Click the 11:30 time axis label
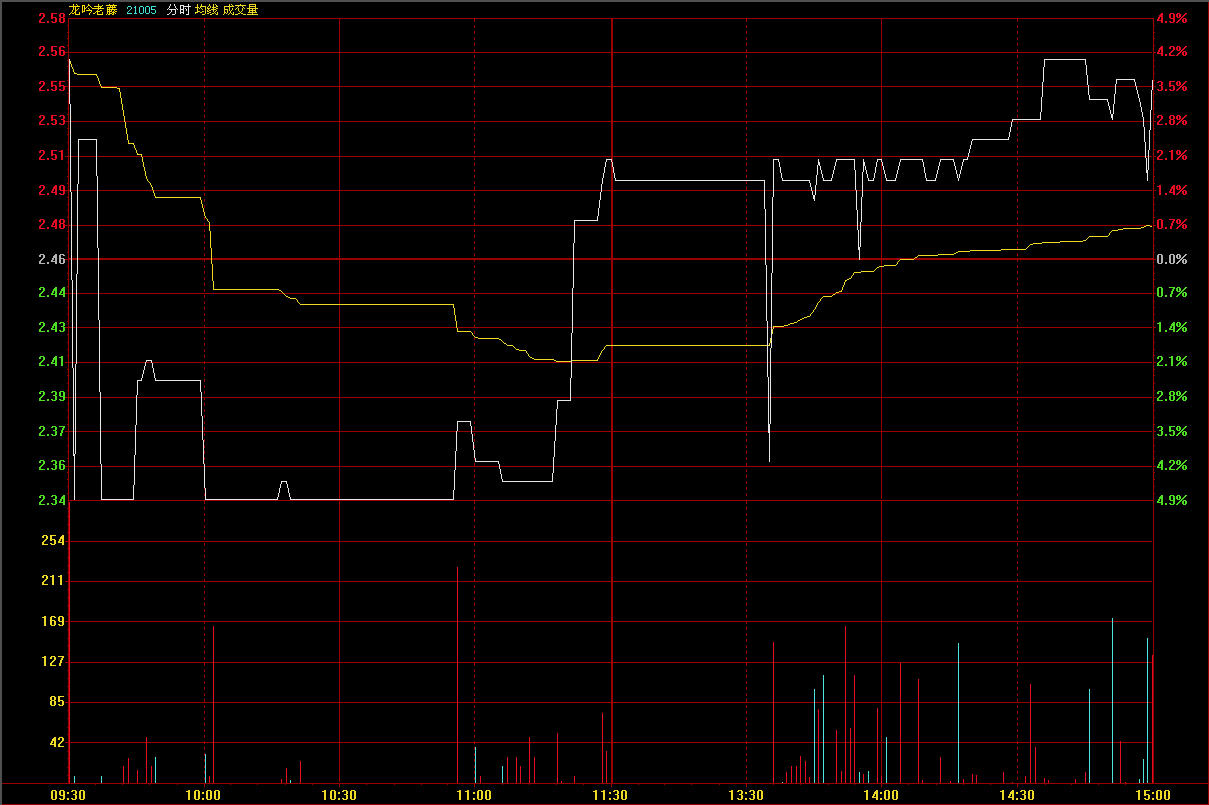Image resolution: width=1209 pixels, height=805 pixels. [x=610, y=795]
